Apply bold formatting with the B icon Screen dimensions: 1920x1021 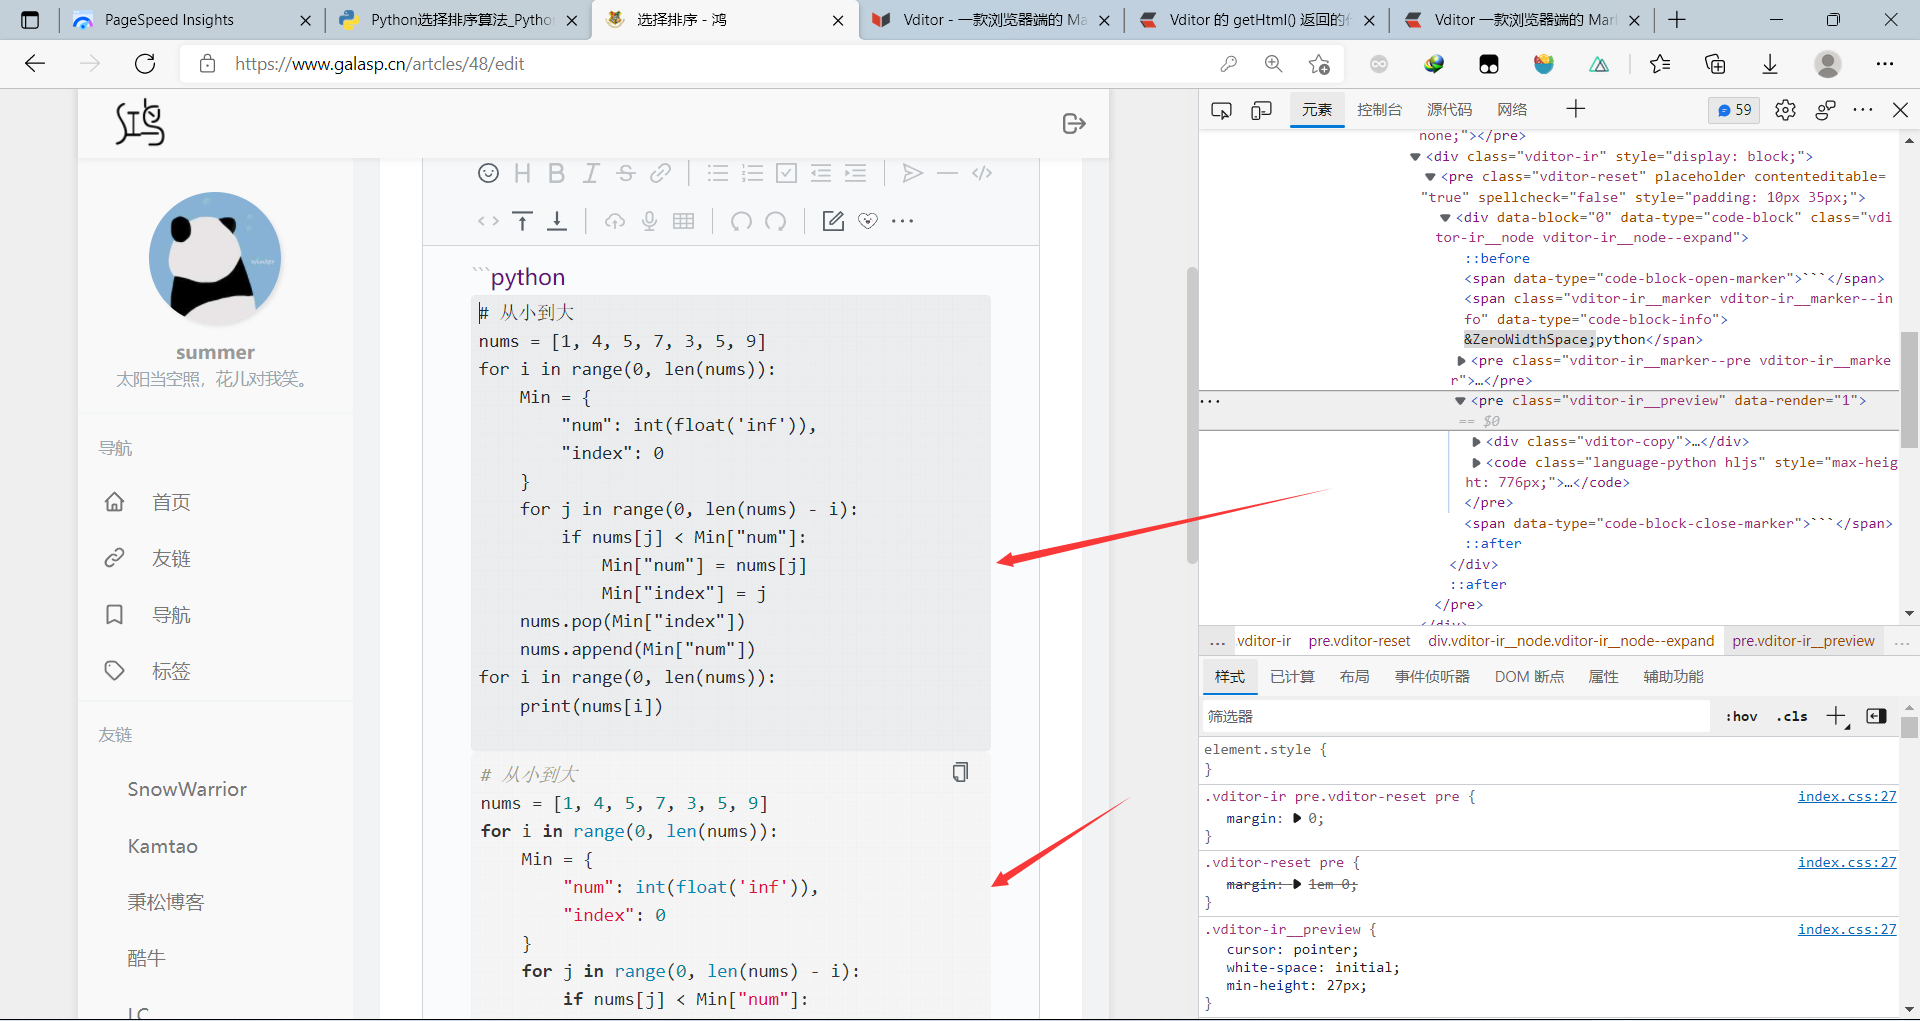556,173
